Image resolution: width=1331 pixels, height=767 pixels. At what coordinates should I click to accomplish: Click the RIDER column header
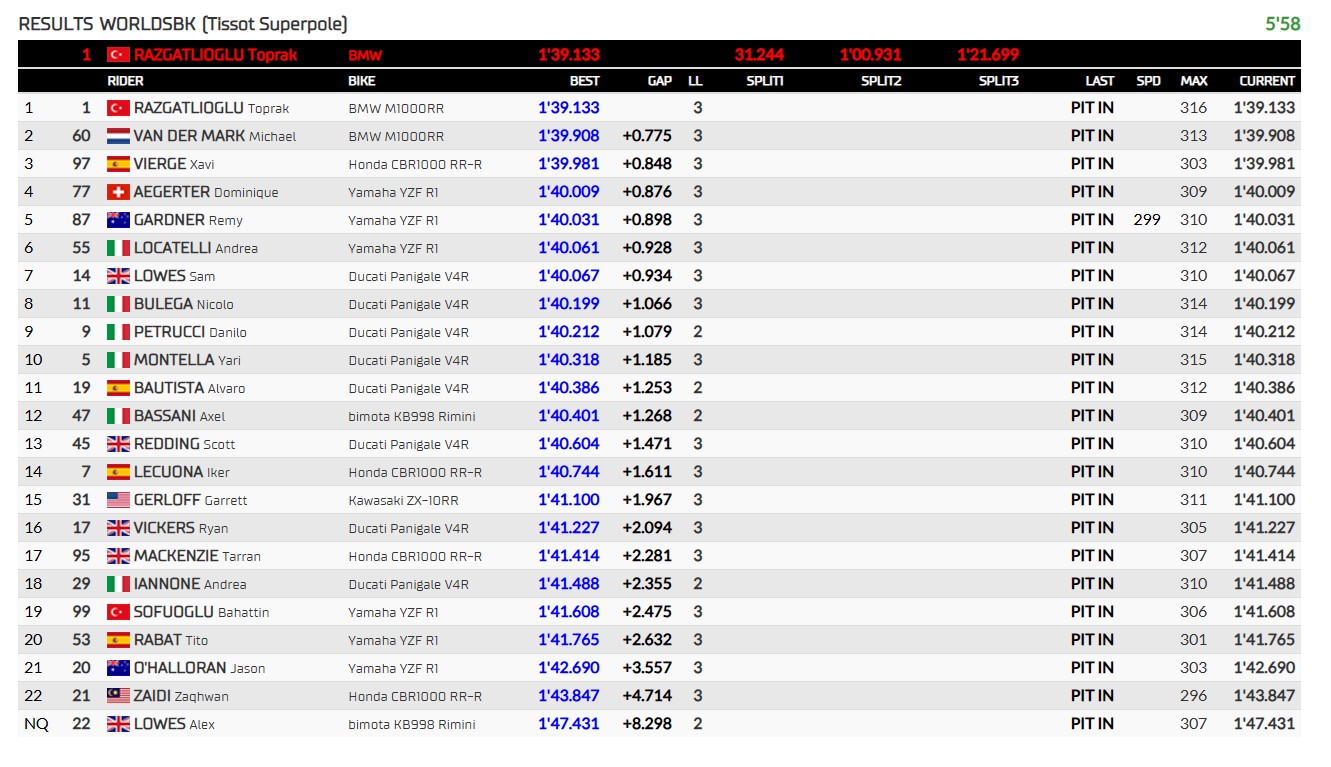[125, 81]
